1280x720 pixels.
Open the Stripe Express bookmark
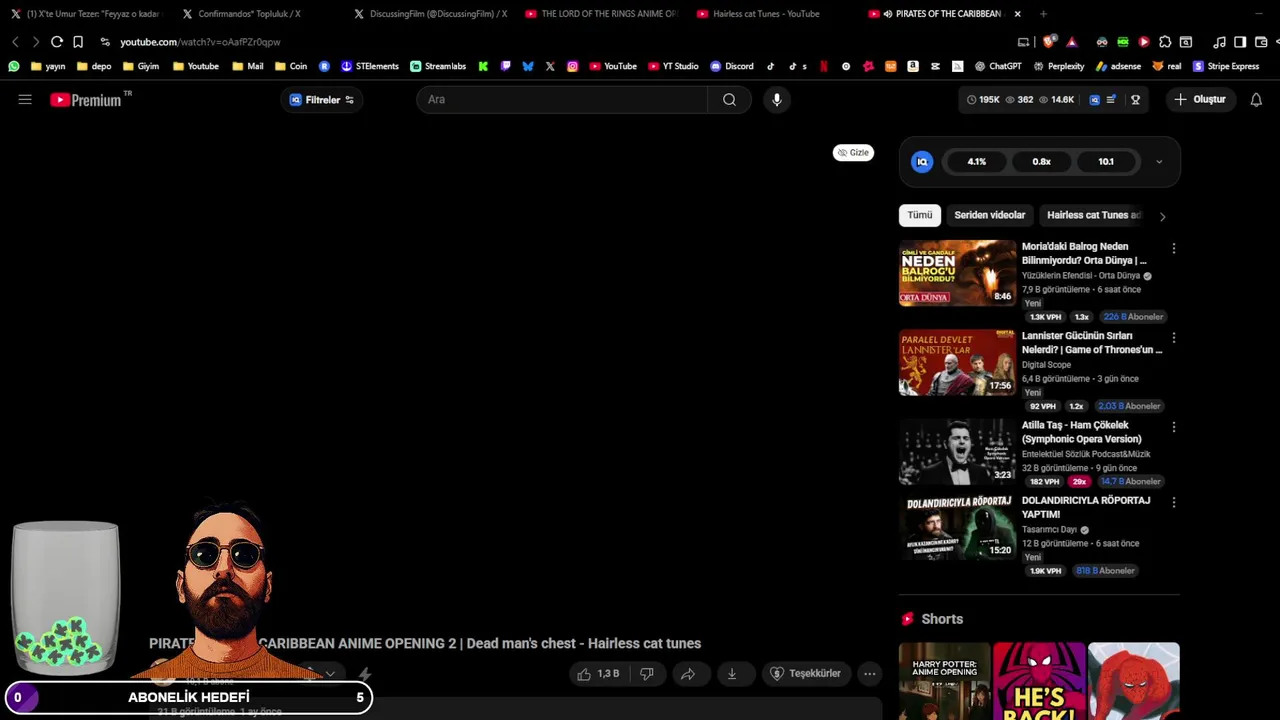tap(1225, 66)
